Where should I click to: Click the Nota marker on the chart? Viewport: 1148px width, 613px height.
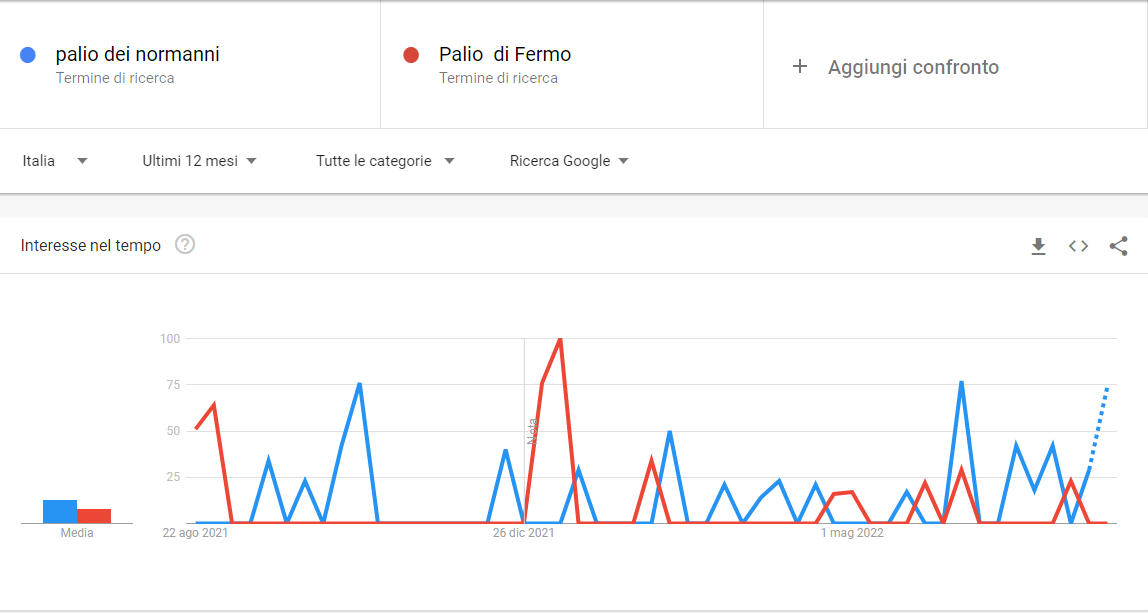[x=533, y=431]
